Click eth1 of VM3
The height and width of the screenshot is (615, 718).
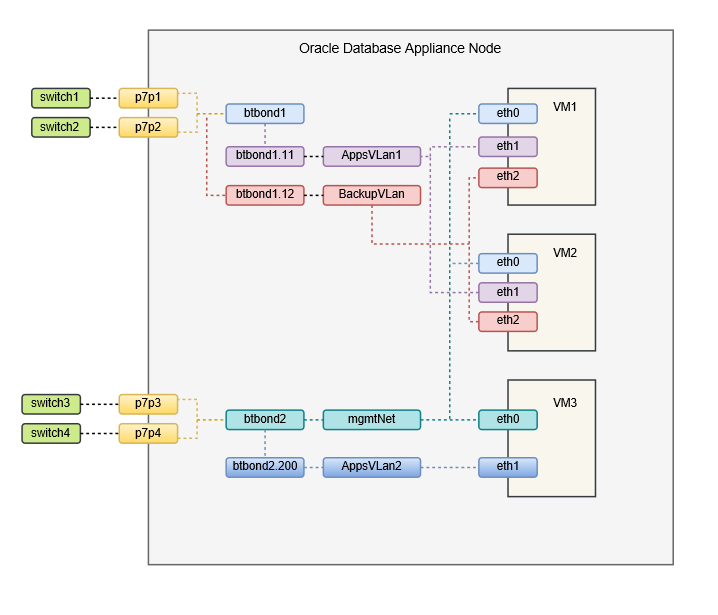coord(508,467)
